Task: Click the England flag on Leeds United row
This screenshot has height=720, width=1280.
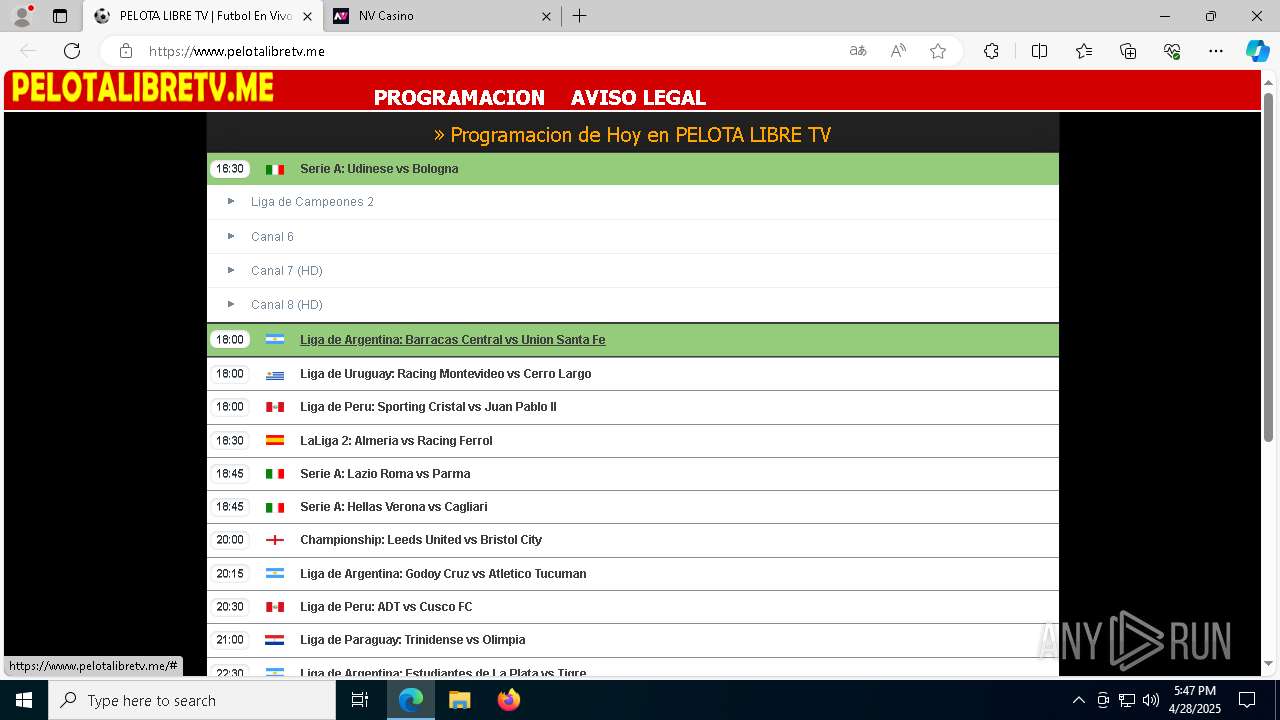Action: click(275, 540)
